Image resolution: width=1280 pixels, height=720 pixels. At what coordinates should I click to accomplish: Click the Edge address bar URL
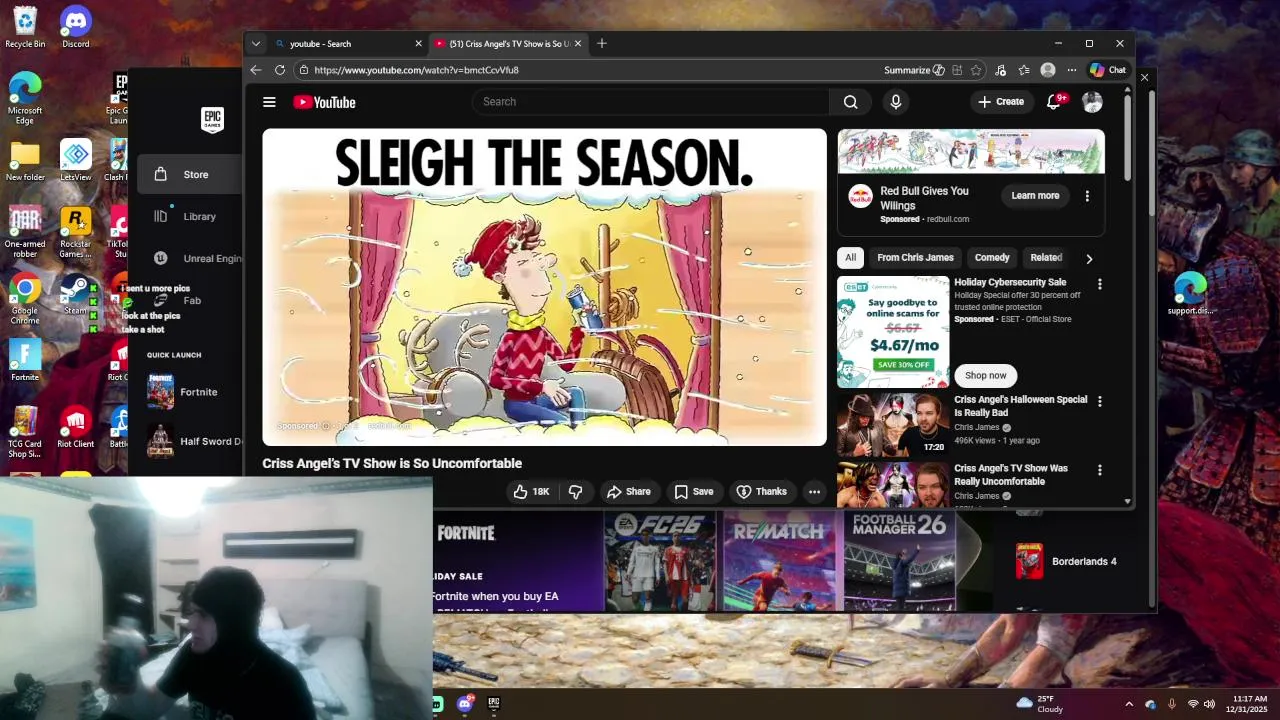coord(416,70)
